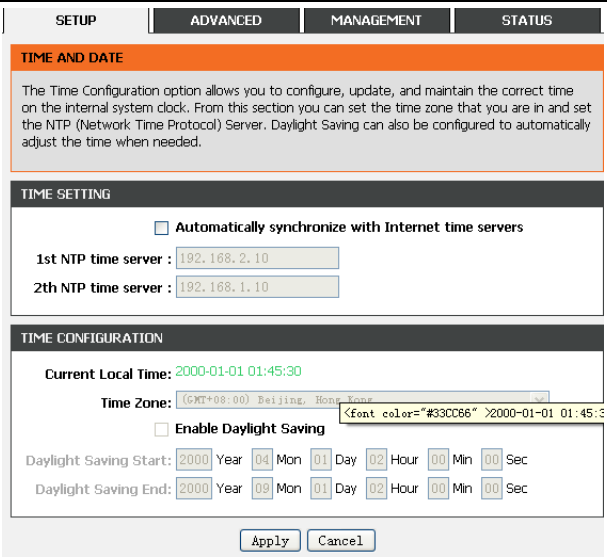The image size is (607, 557).
Task: Open the STATUS tab
Action: tap(527, 21)
